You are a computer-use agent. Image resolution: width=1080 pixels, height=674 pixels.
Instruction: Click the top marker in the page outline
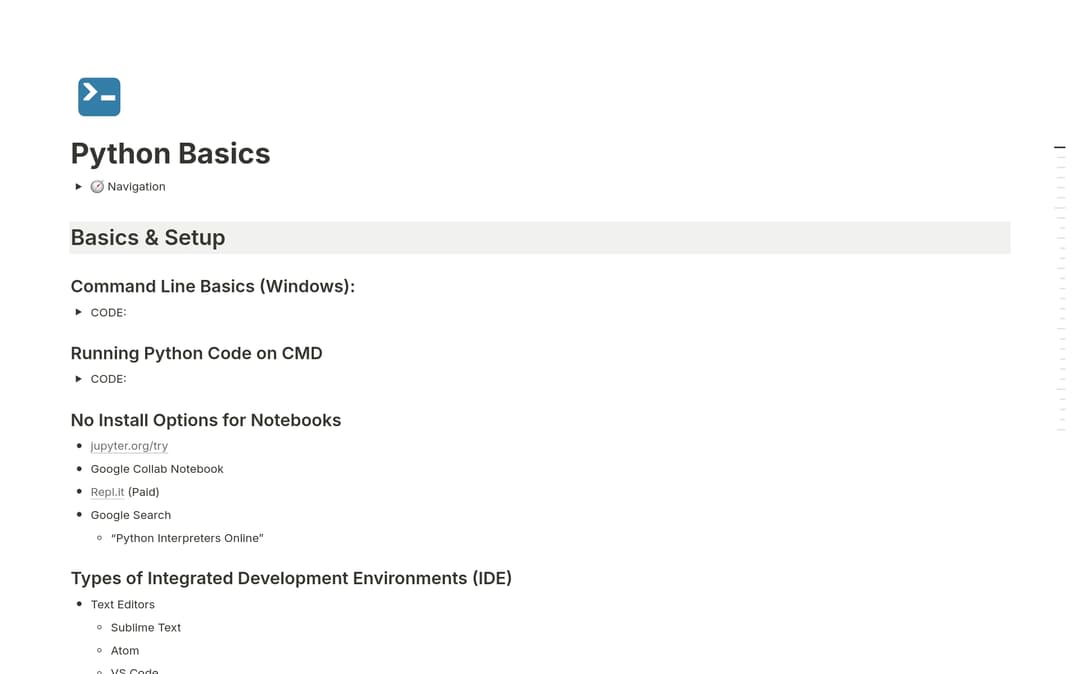(1059, 146)
